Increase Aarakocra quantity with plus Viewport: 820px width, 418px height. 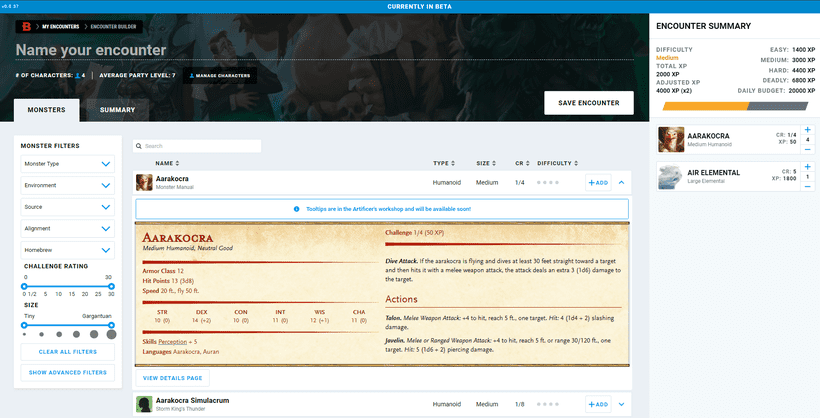coord(807,130)
